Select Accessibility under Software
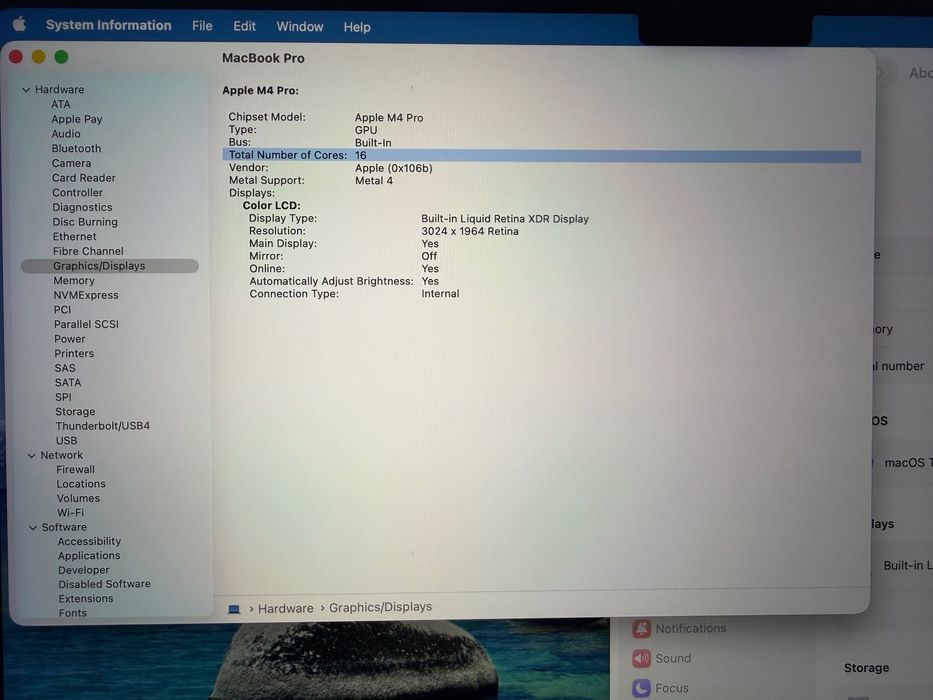933x700 pixels. pos(89,541)
